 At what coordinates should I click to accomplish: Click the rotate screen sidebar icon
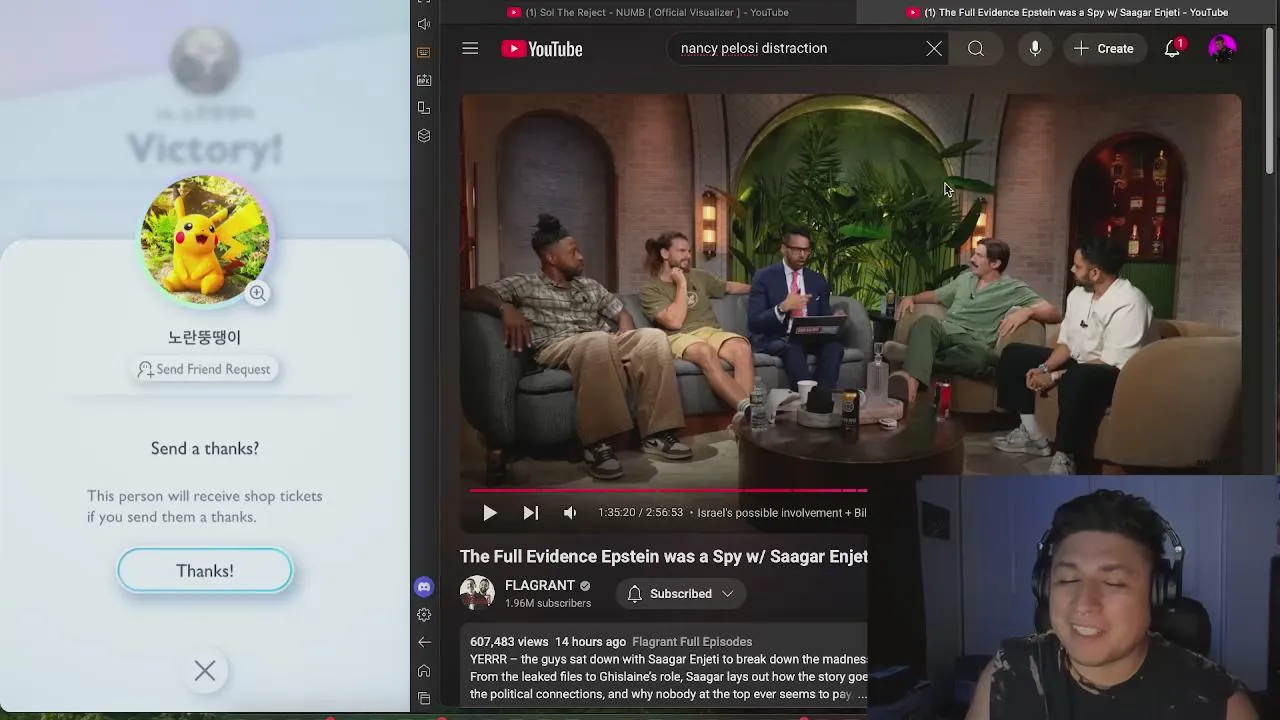tap(424, 108)
